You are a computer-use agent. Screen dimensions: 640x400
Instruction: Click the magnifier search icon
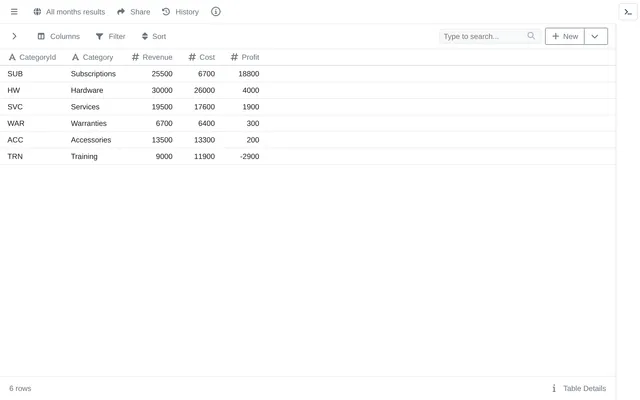click(x=531, y=36)
